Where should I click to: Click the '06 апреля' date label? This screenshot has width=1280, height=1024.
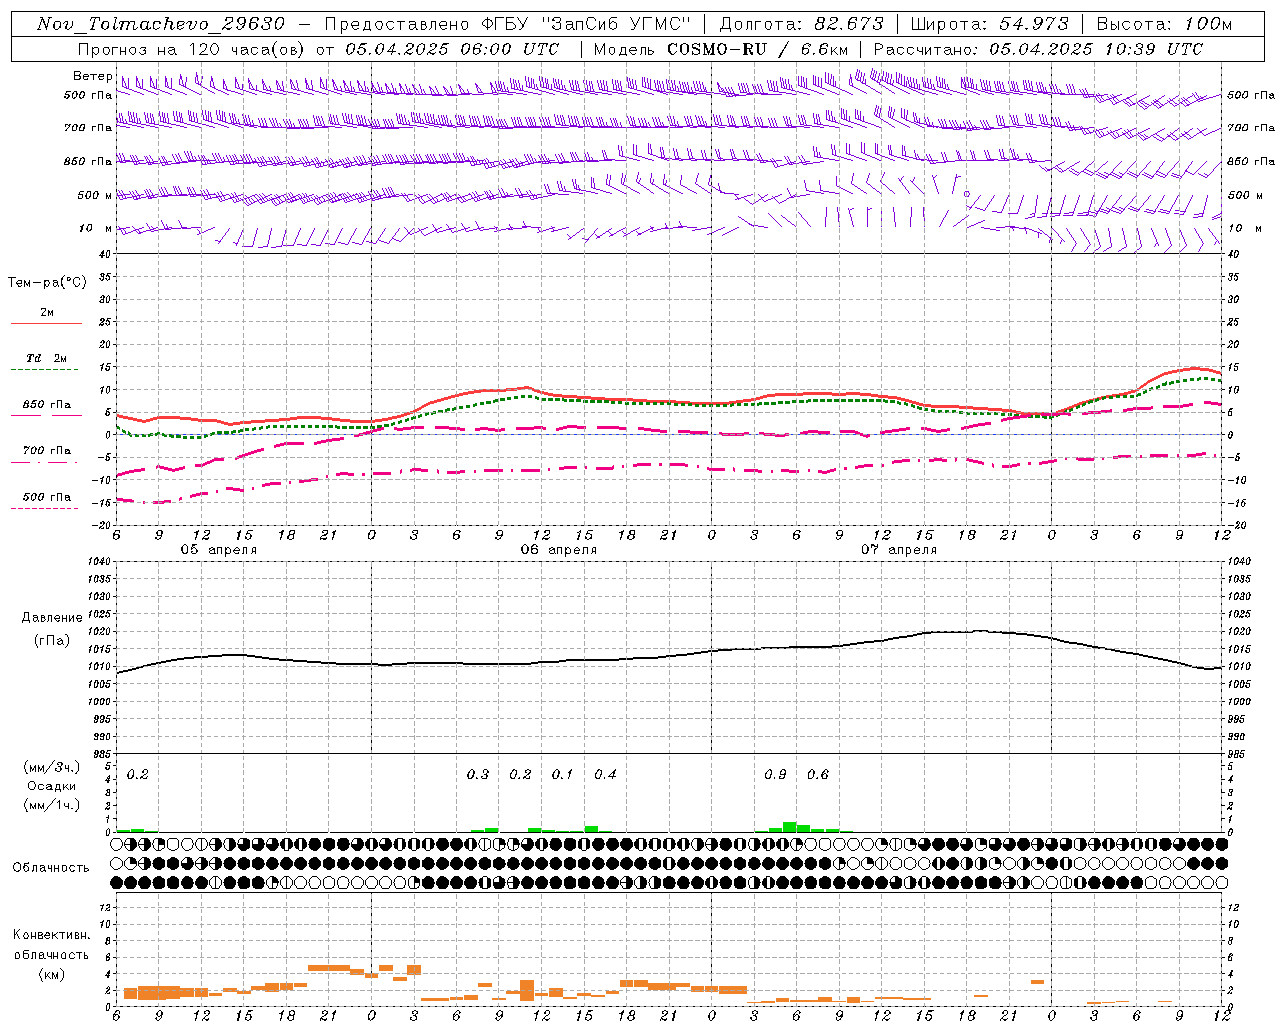(558, 550)
